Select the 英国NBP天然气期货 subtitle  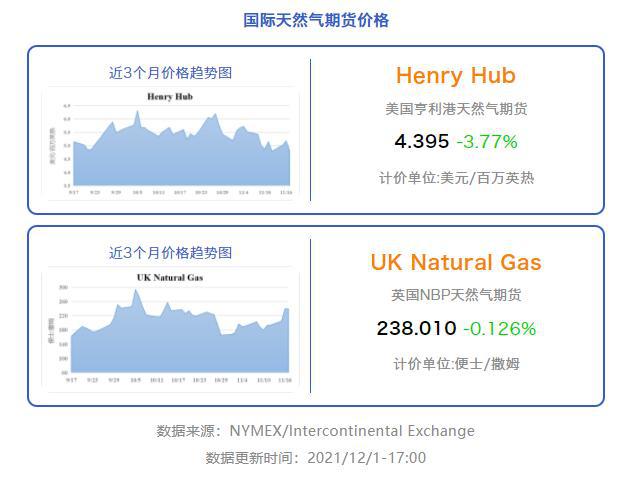456,295
